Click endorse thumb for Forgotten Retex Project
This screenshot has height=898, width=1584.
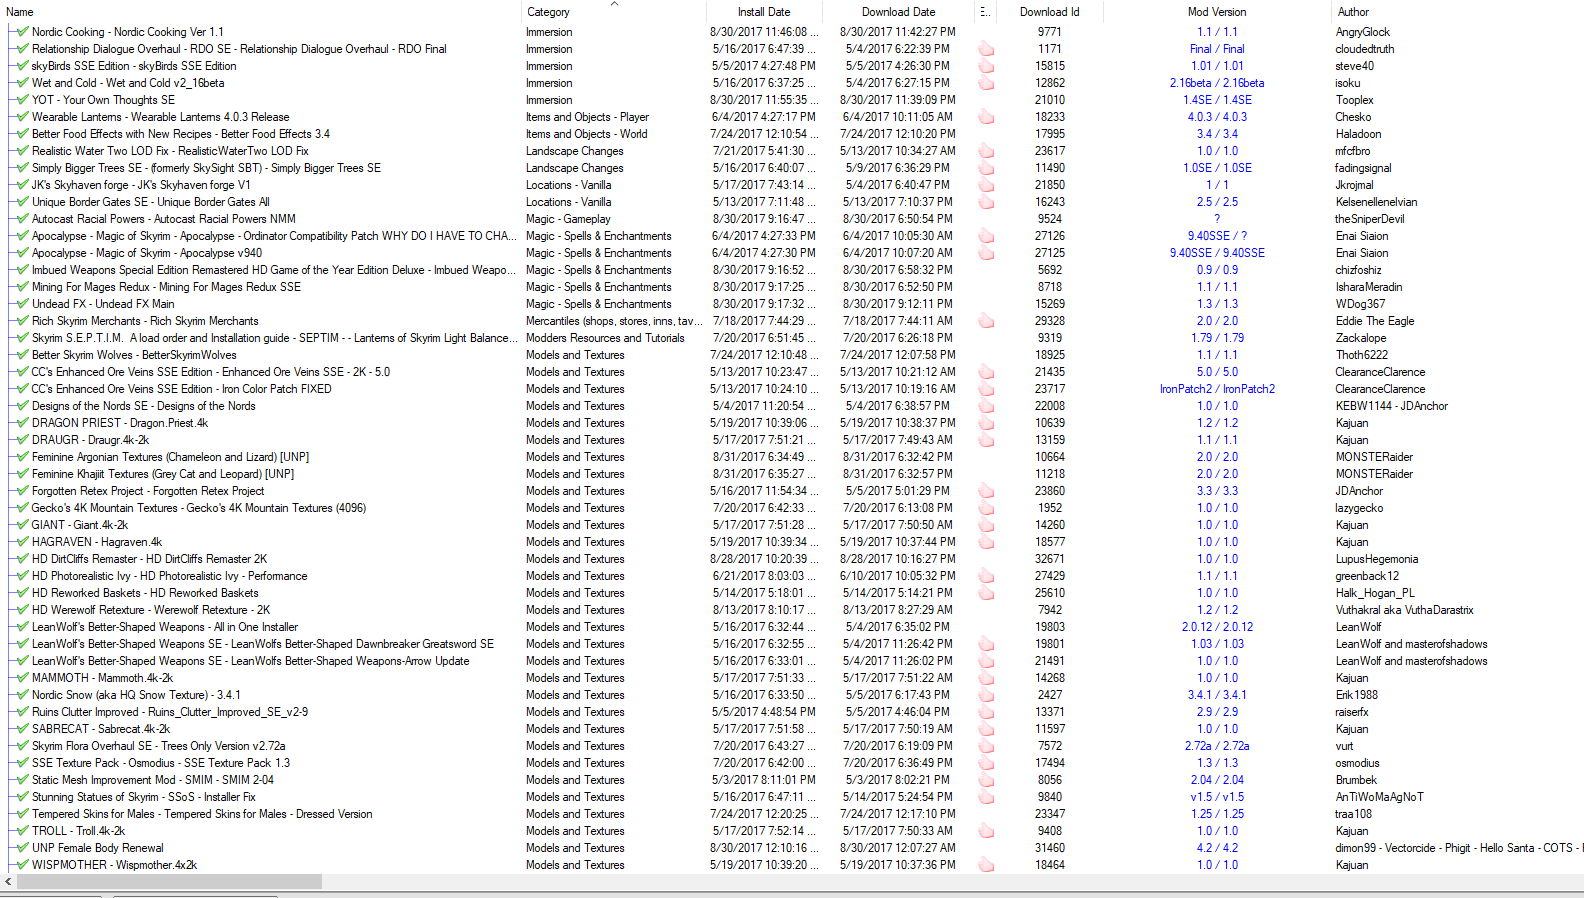click(986, 491)
